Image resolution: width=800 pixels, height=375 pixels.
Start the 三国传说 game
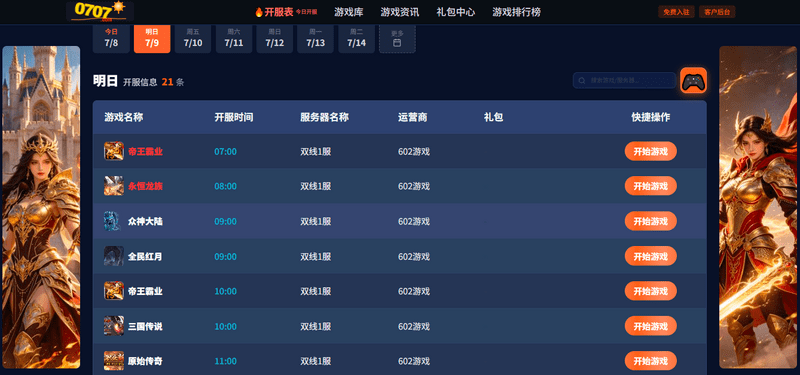coord(651,326)
